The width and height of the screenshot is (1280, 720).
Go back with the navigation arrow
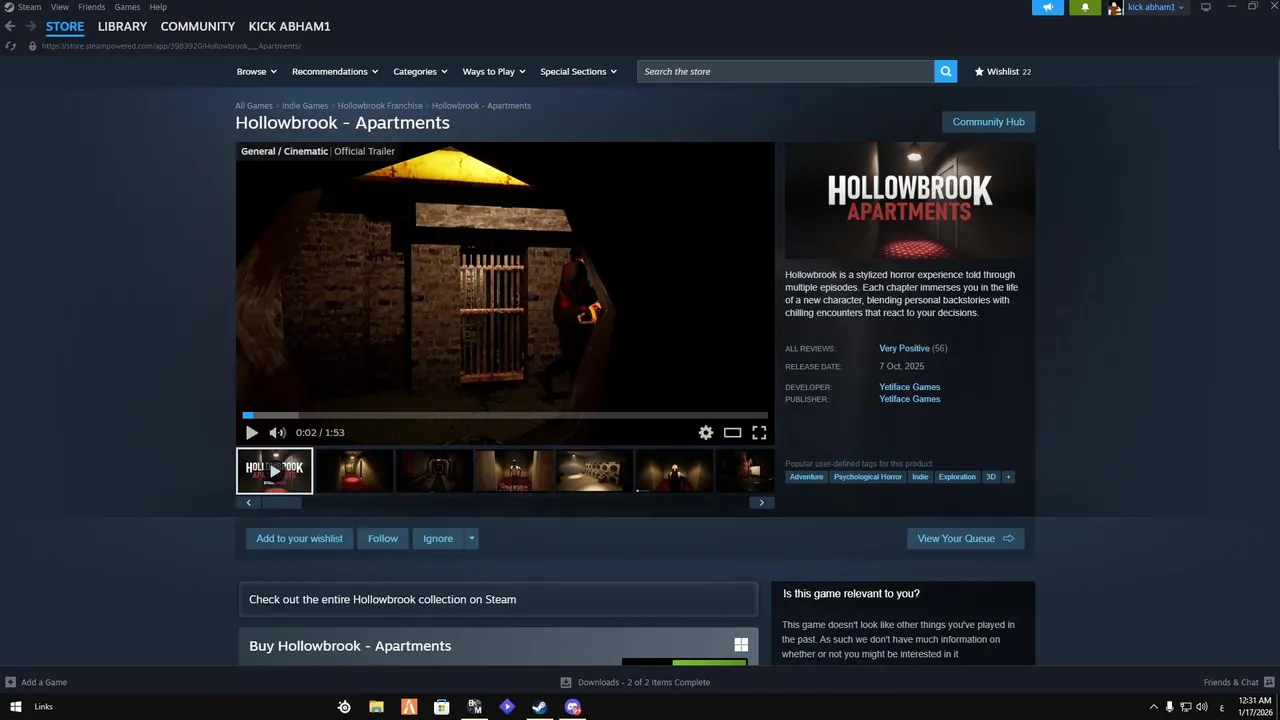(x=10, y=26)
